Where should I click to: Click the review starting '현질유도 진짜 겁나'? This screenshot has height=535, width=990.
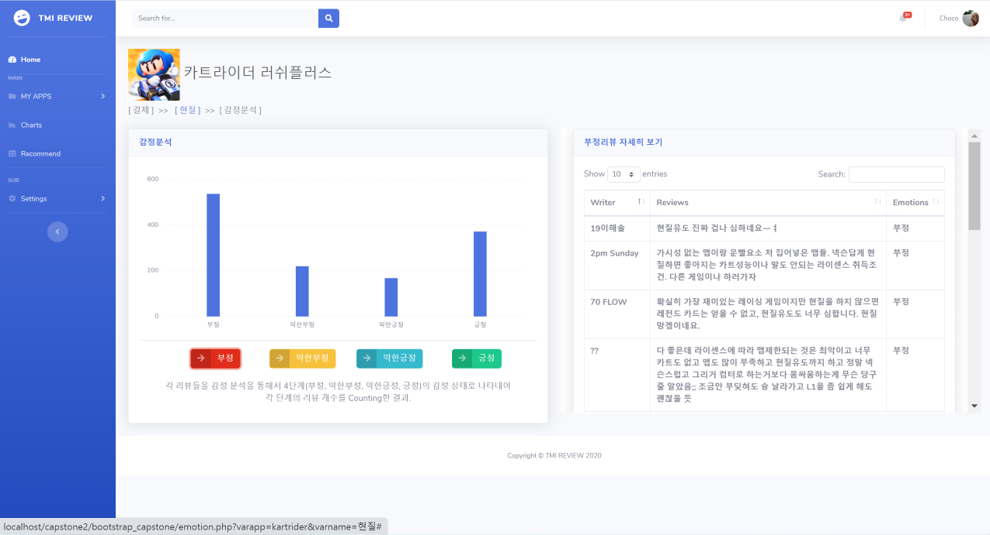click(x=717, y=228)
